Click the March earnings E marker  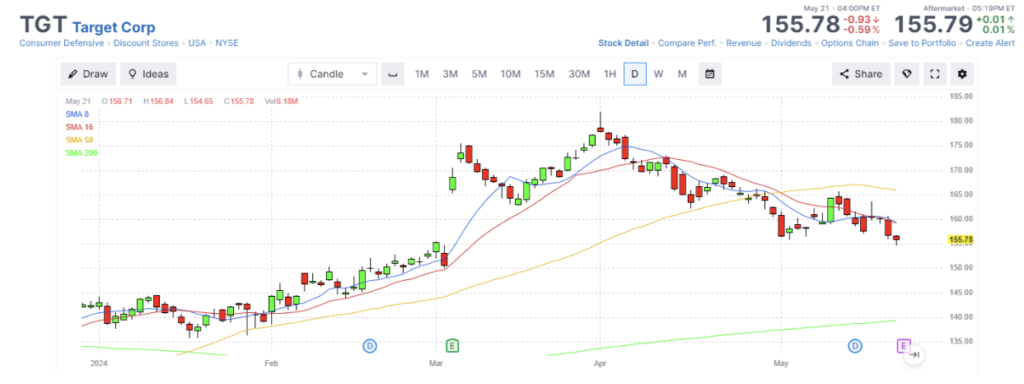452,345
